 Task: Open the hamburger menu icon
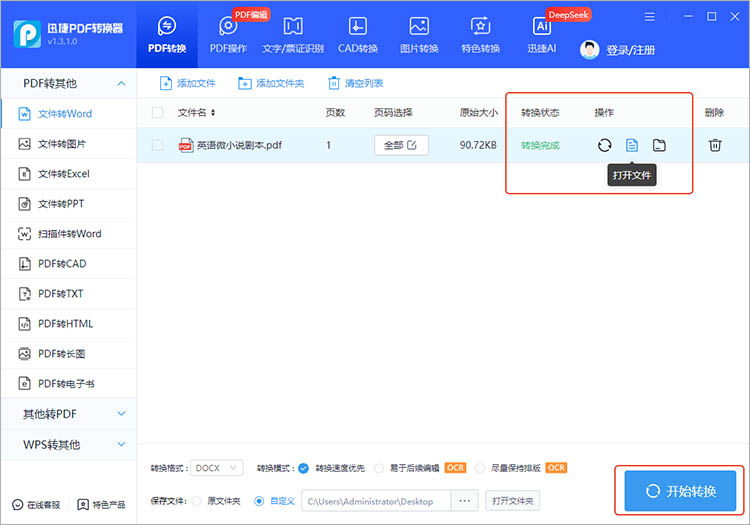point(649,17)
